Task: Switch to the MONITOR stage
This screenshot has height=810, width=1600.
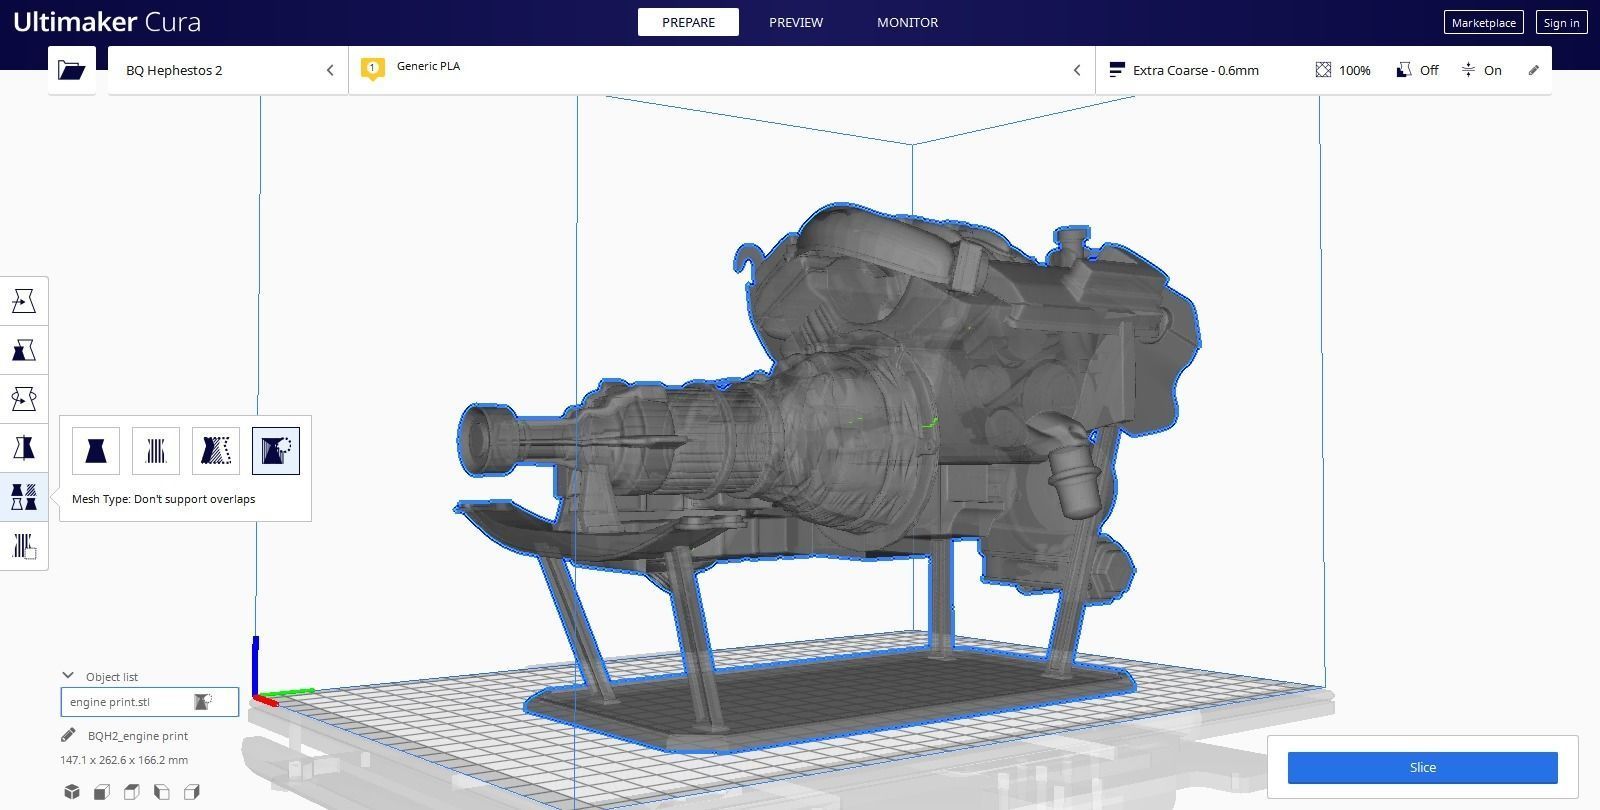Action: click(907, 22)
